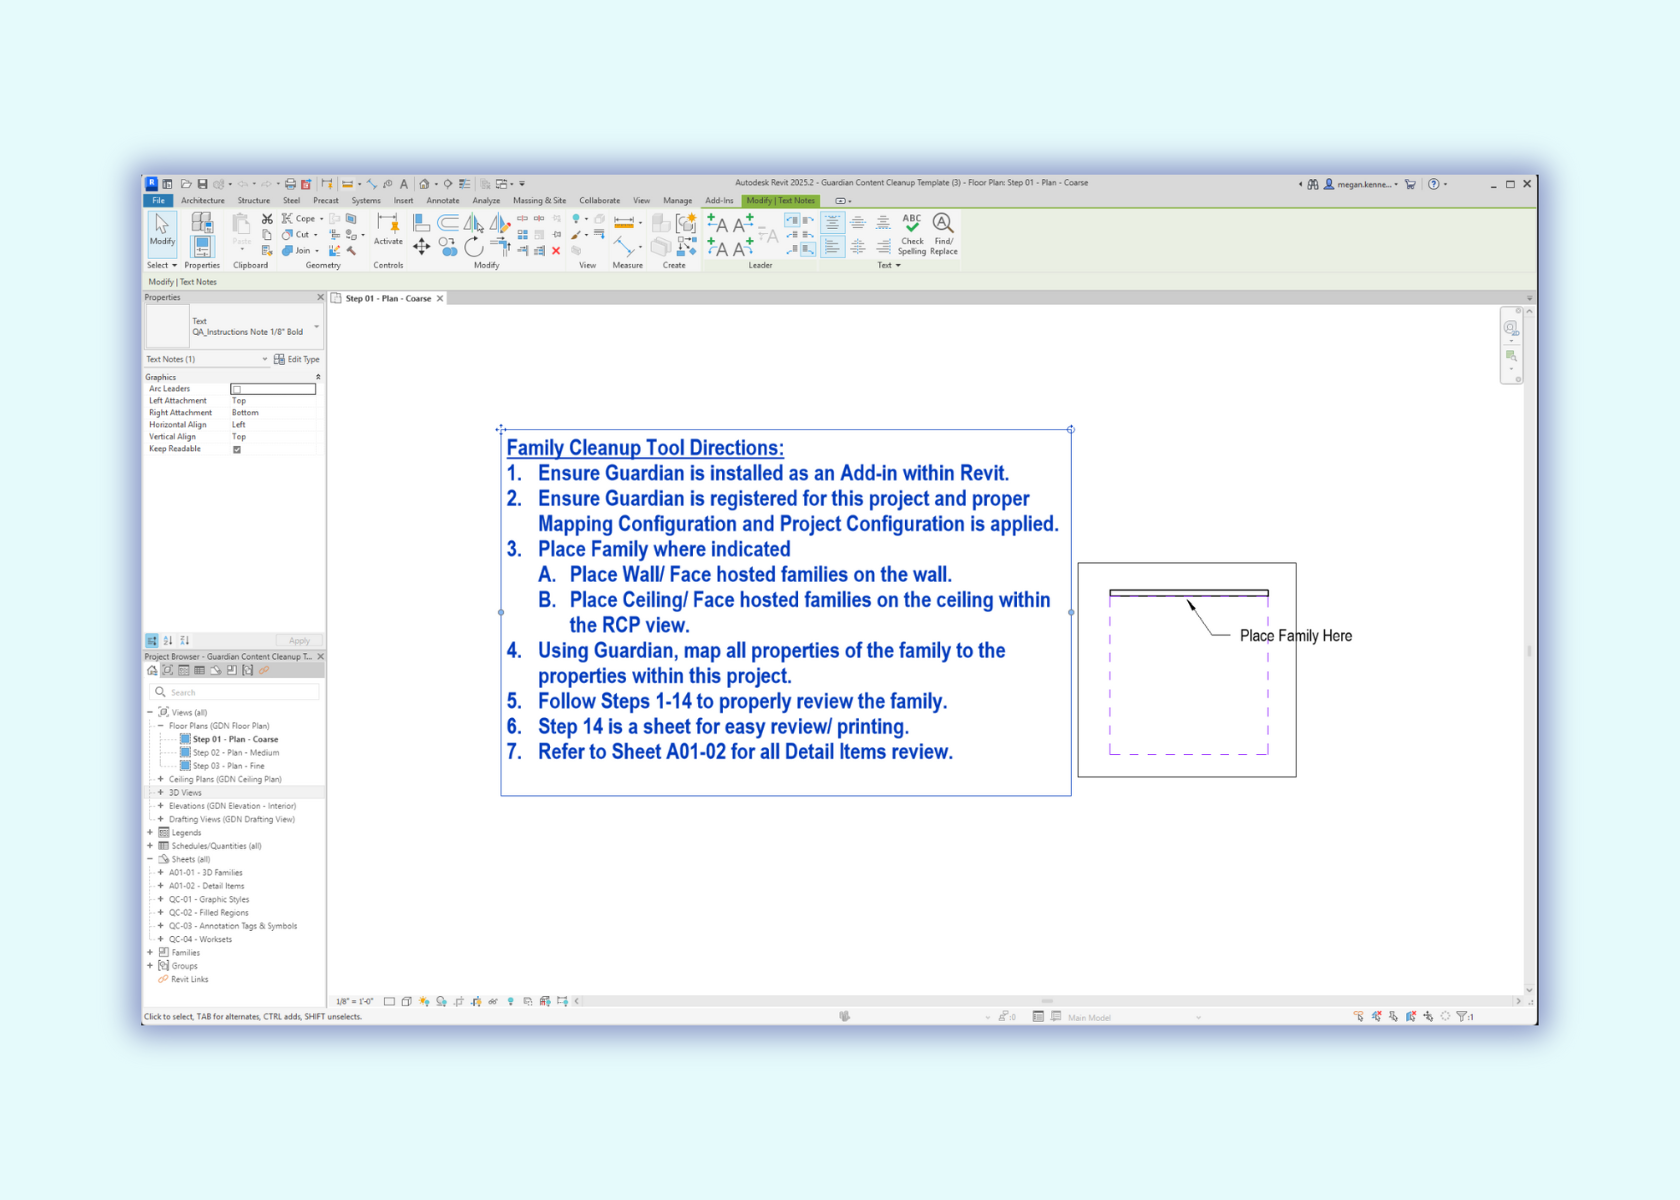Image resolution: width=1680 pixels, height=1200 pixels.
Task: Expand the Legends node
Action: pos(150,832)
